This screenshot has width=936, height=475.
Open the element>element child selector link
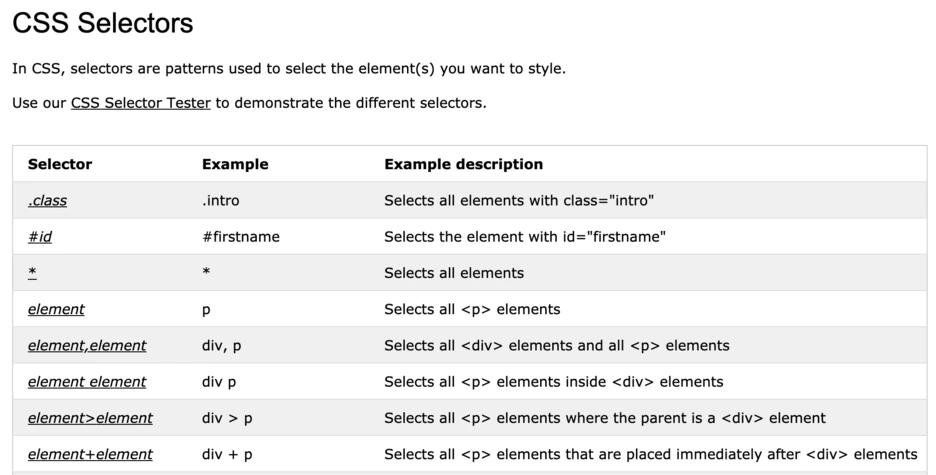(90, 418)
